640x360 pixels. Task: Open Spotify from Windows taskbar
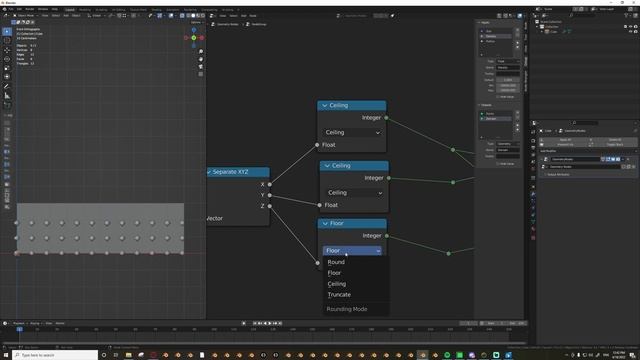pos(447,355)
